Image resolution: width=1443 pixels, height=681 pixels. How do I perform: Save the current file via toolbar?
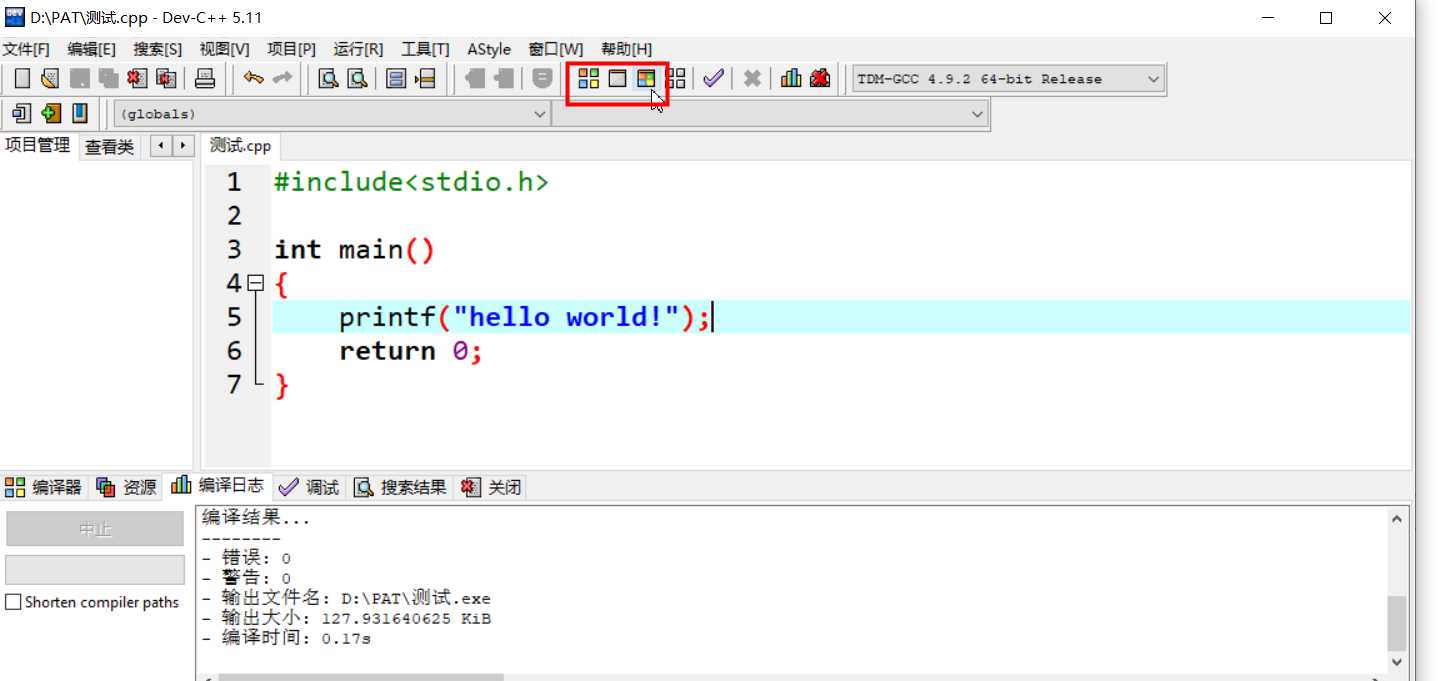[80, 78]
